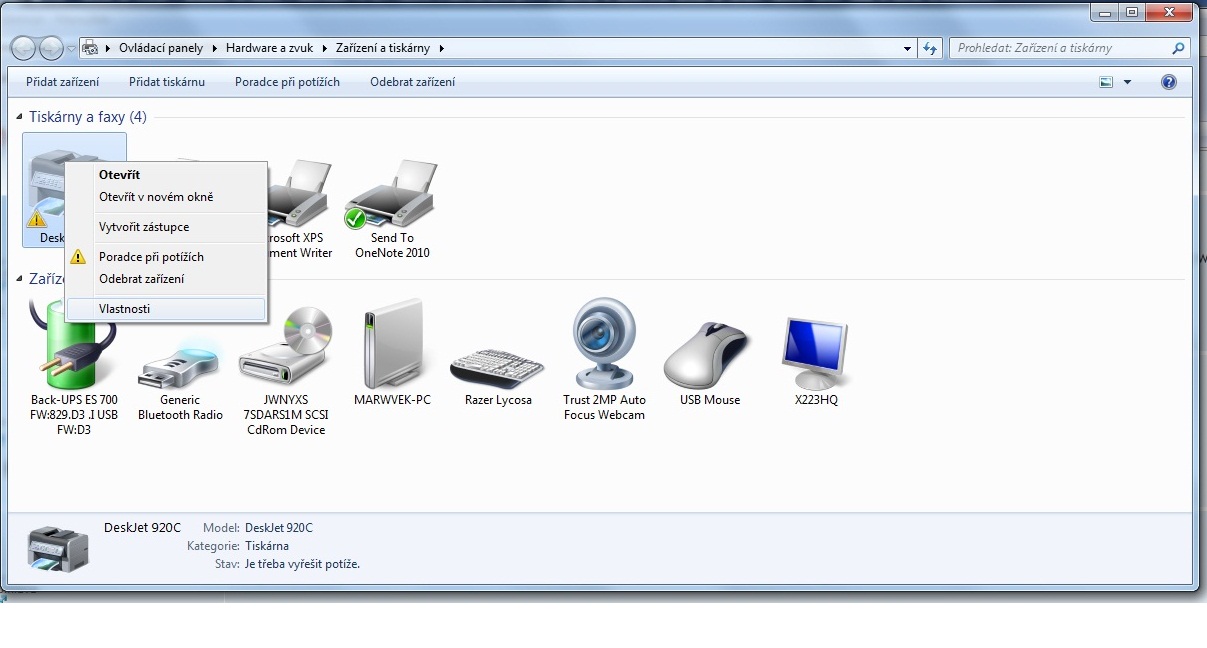The height and width of the screenshot is (648, 1207).
Task: Select the Razer Lycosa keyboard
Action: pos(498,376)
